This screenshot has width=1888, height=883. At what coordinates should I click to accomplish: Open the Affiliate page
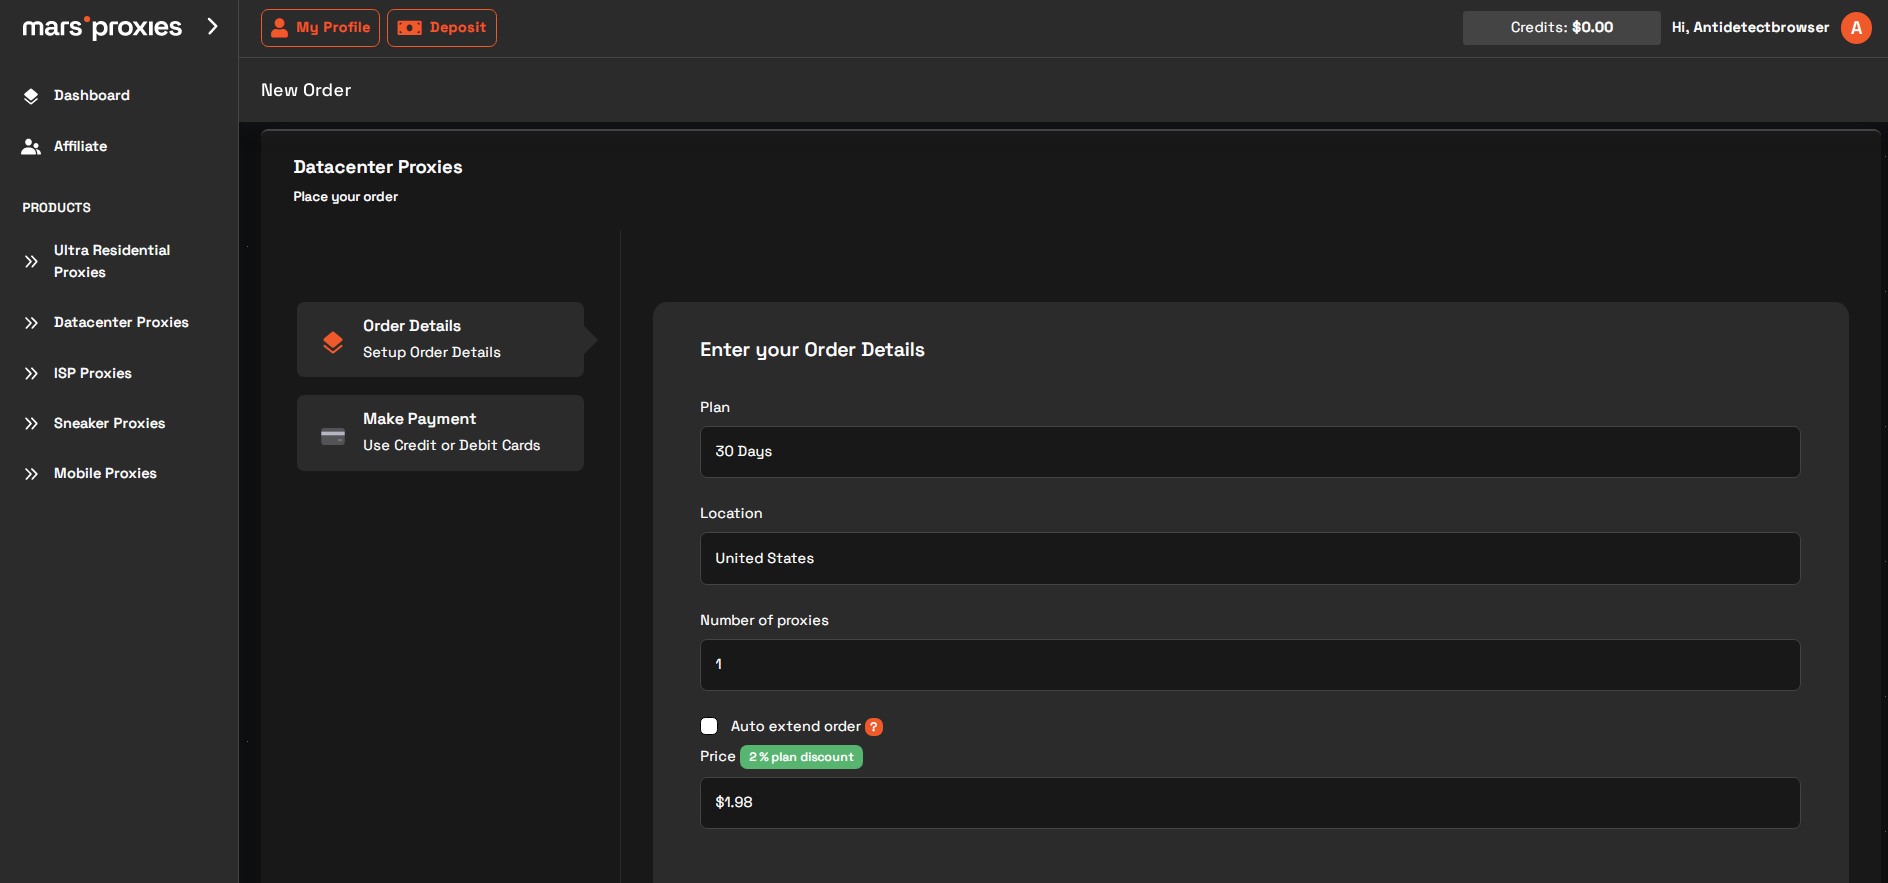pyautogui.click(x=80, y=146)
